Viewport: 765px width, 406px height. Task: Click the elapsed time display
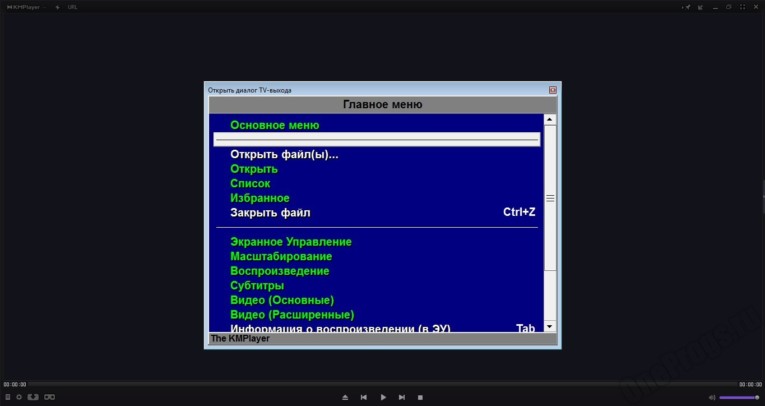pyautogui.click(x=15, y=385)
